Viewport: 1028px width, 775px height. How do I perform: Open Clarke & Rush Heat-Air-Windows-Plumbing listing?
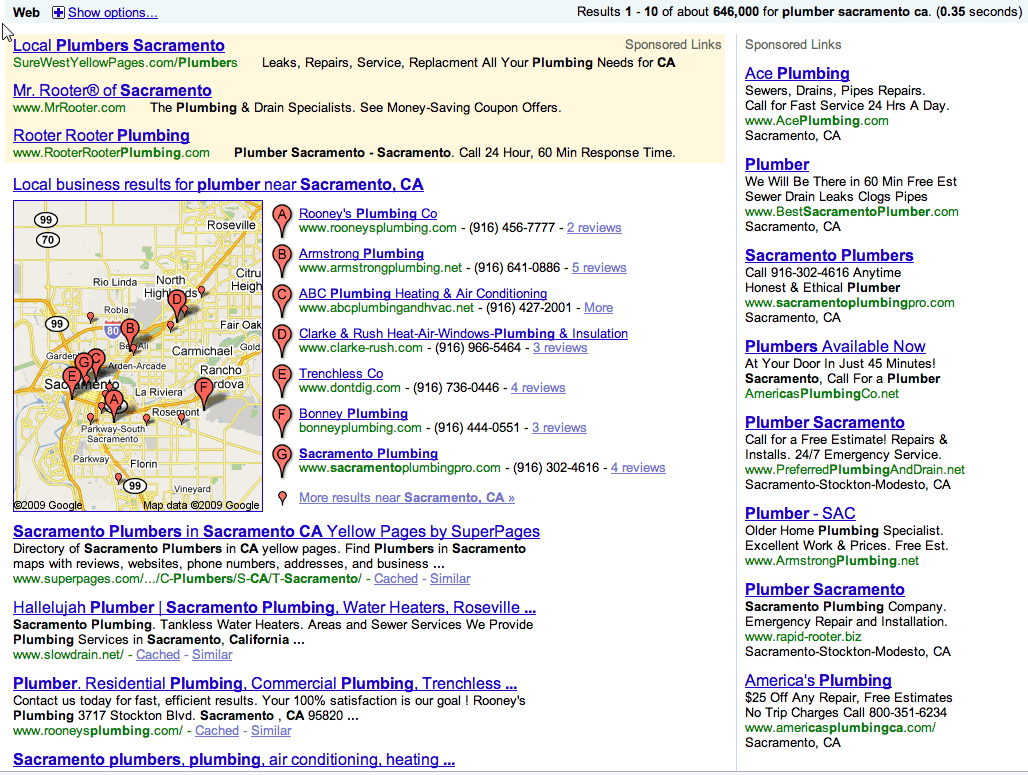coord(464,333)
